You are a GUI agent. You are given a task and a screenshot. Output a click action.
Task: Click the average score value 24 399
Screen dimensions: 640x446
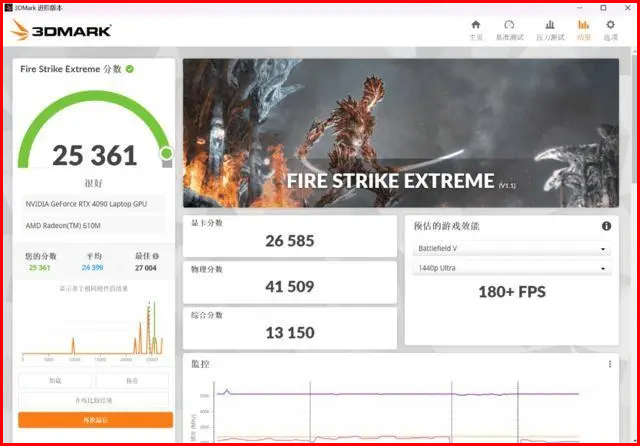[x=92, y=268]
